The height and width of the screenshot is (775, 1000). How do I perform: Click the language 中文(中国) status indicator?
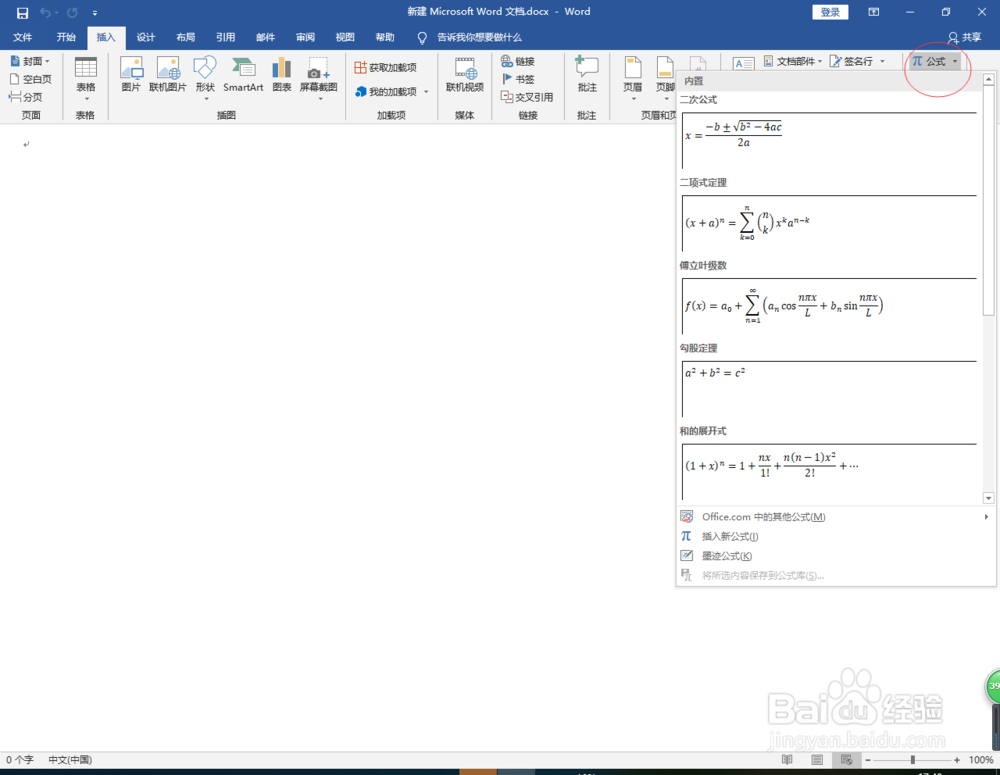[70, 760]
